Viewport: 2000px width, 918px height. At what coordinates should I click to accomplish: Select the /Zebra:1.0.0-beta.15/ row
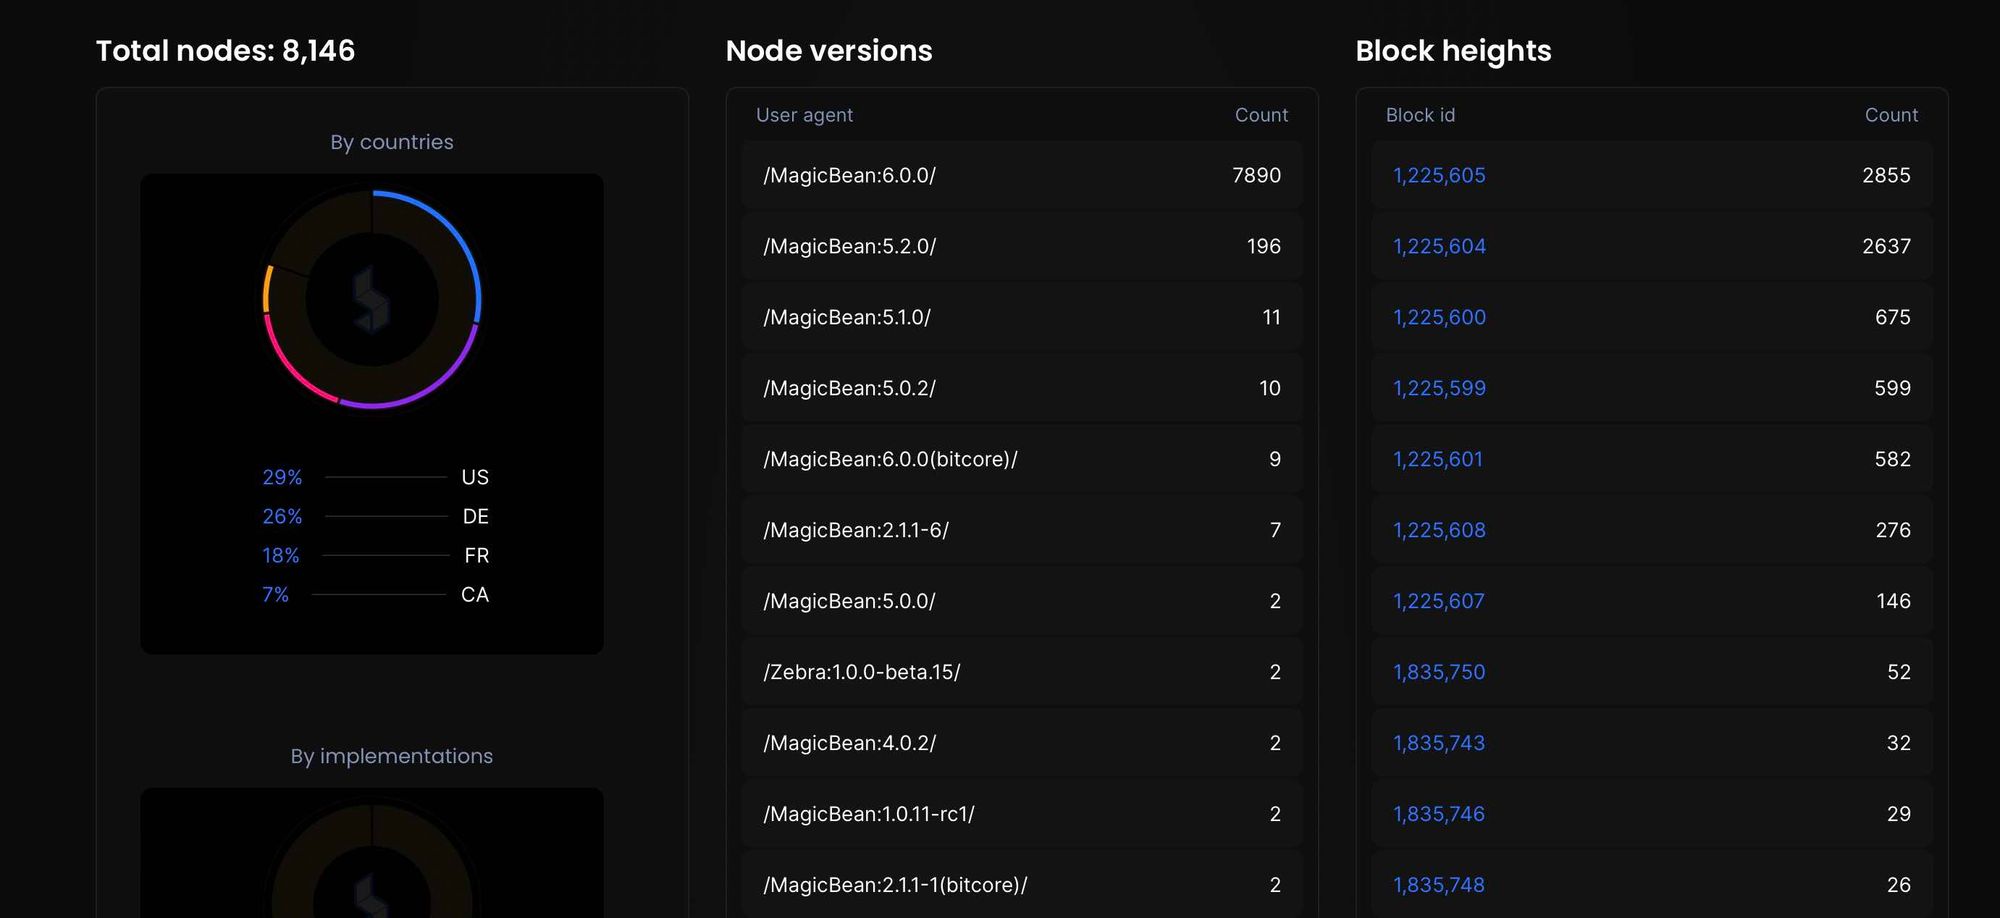[1021, 672]
